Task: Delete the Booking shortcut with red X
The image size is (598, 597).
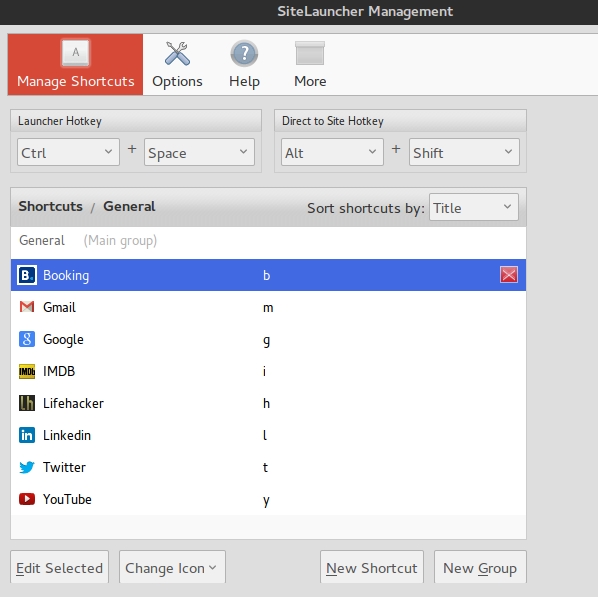Action: click(x=509, y=275)
